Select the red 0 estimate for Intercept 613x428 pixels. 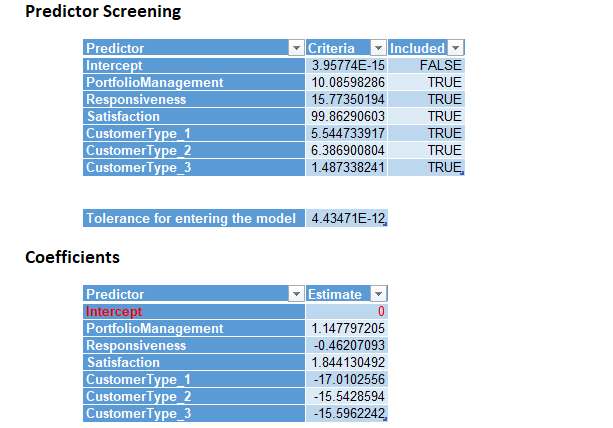[x=346, y=311]
